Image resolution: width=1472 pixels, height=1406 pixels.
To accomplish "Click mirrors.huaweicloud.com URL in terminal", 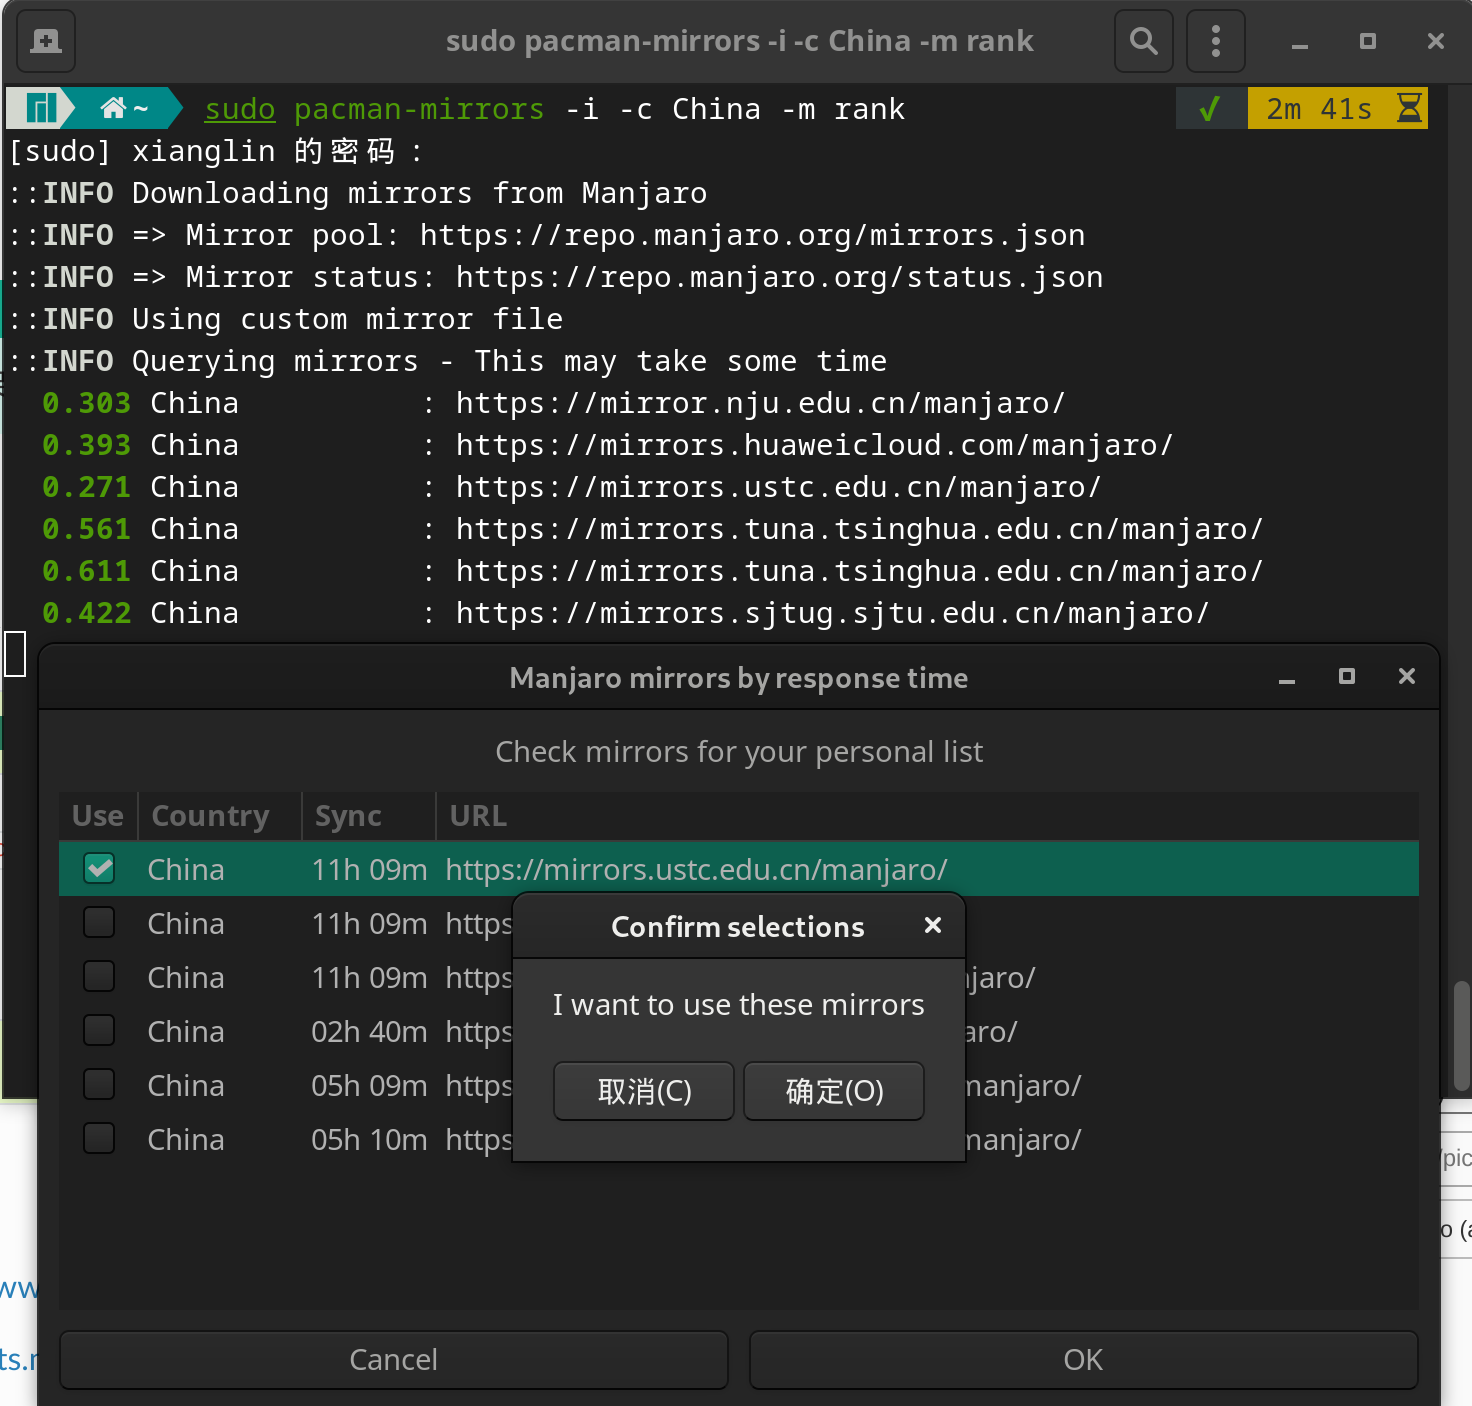I will (x=814, y=445).
